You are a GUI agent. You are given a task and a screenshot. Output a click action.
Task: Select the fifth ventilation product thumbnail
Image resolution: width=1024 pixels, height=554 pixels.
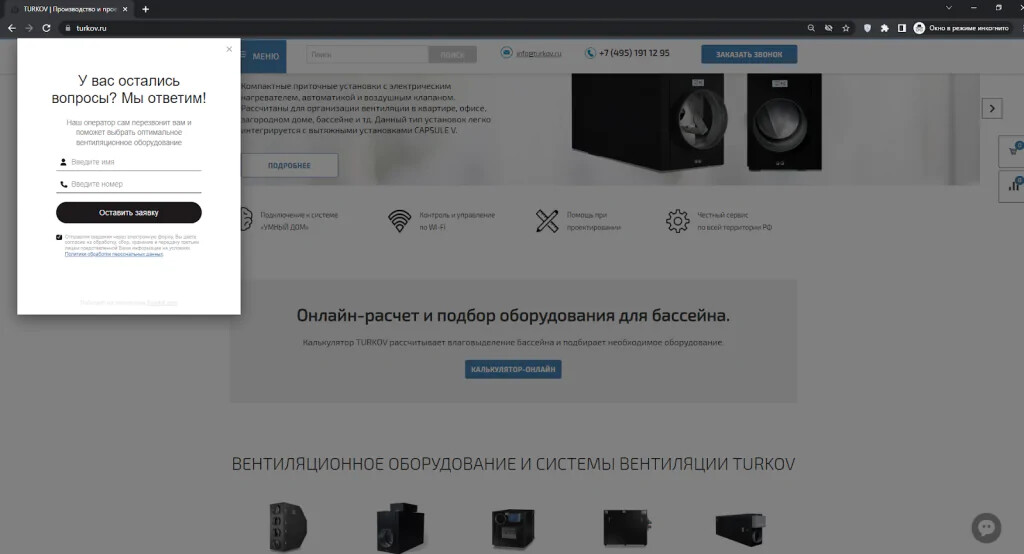(x=740, y=529)
